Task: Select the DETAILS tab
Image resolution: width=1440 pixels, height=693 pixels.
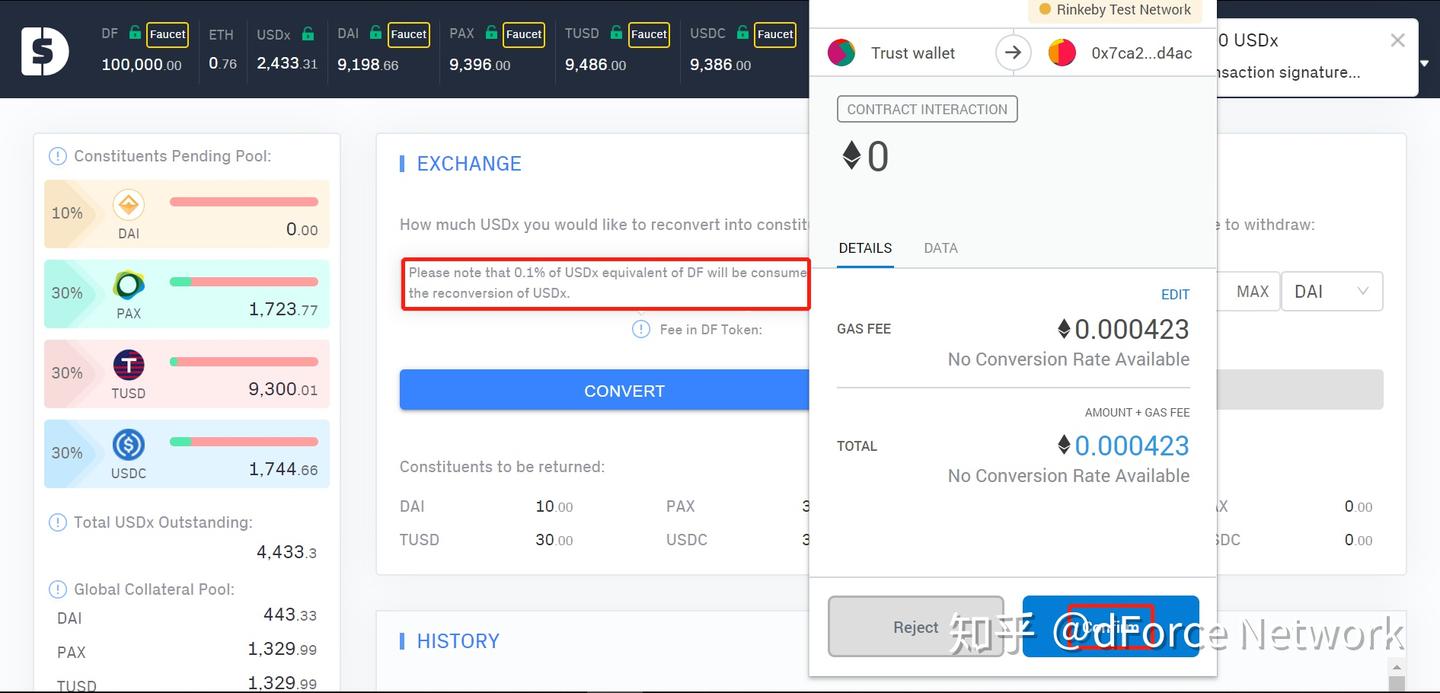Action: [x=865, y=248]
